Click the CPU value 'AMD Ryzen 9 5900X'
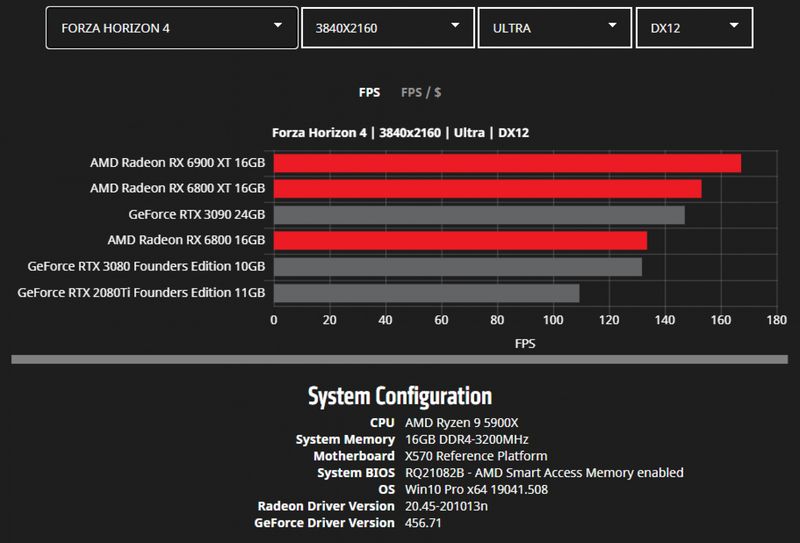Image resolution: width=800 pixels, height=543 pixels. pos(462,423)
